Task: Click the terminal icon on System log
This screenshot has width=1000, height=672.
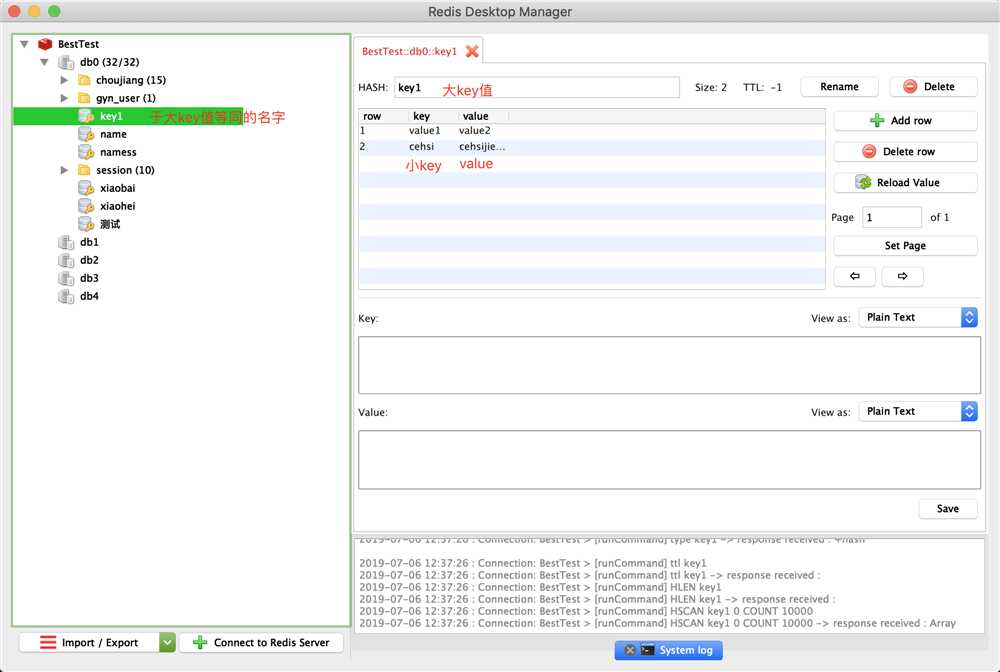Action: (647, 650)
